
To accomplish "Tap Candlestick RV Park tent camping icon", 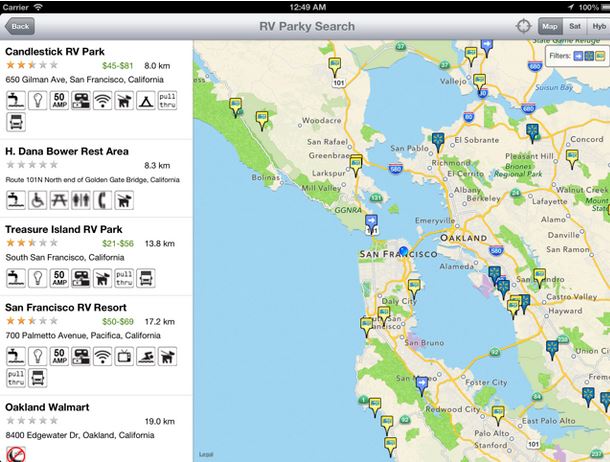I will tap(146, 100).
